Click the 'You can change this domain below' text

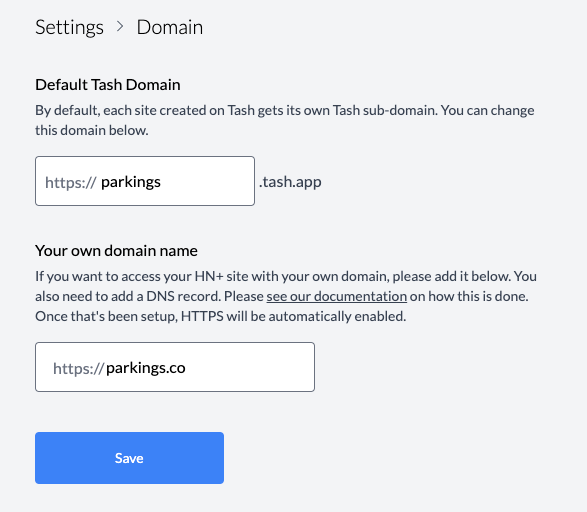tap(487, 110)
